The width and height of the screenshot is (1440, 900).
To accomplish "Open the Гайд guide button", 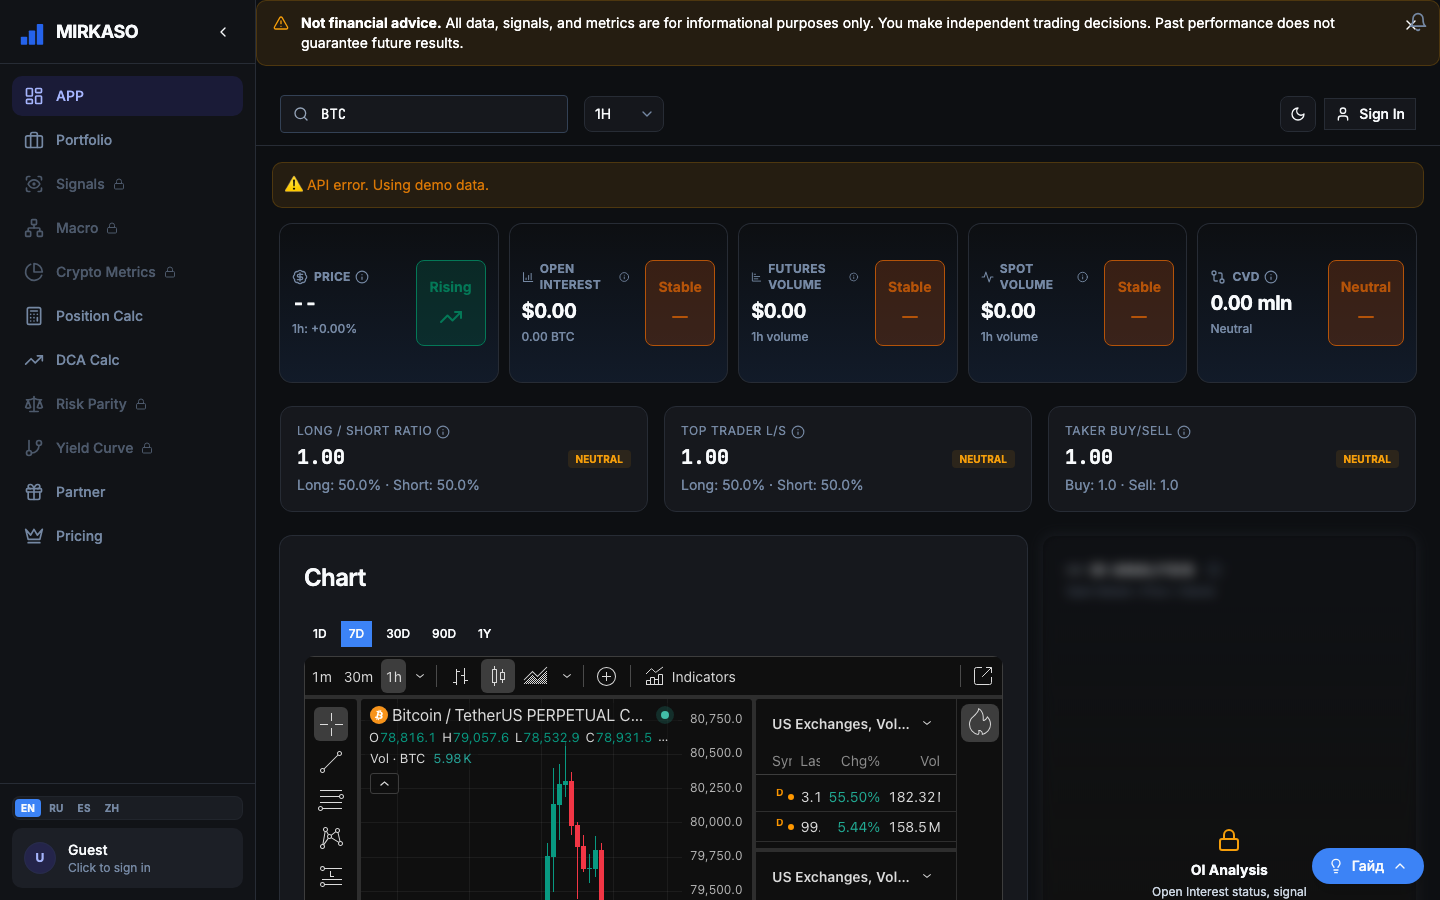I will (1367, 866).
